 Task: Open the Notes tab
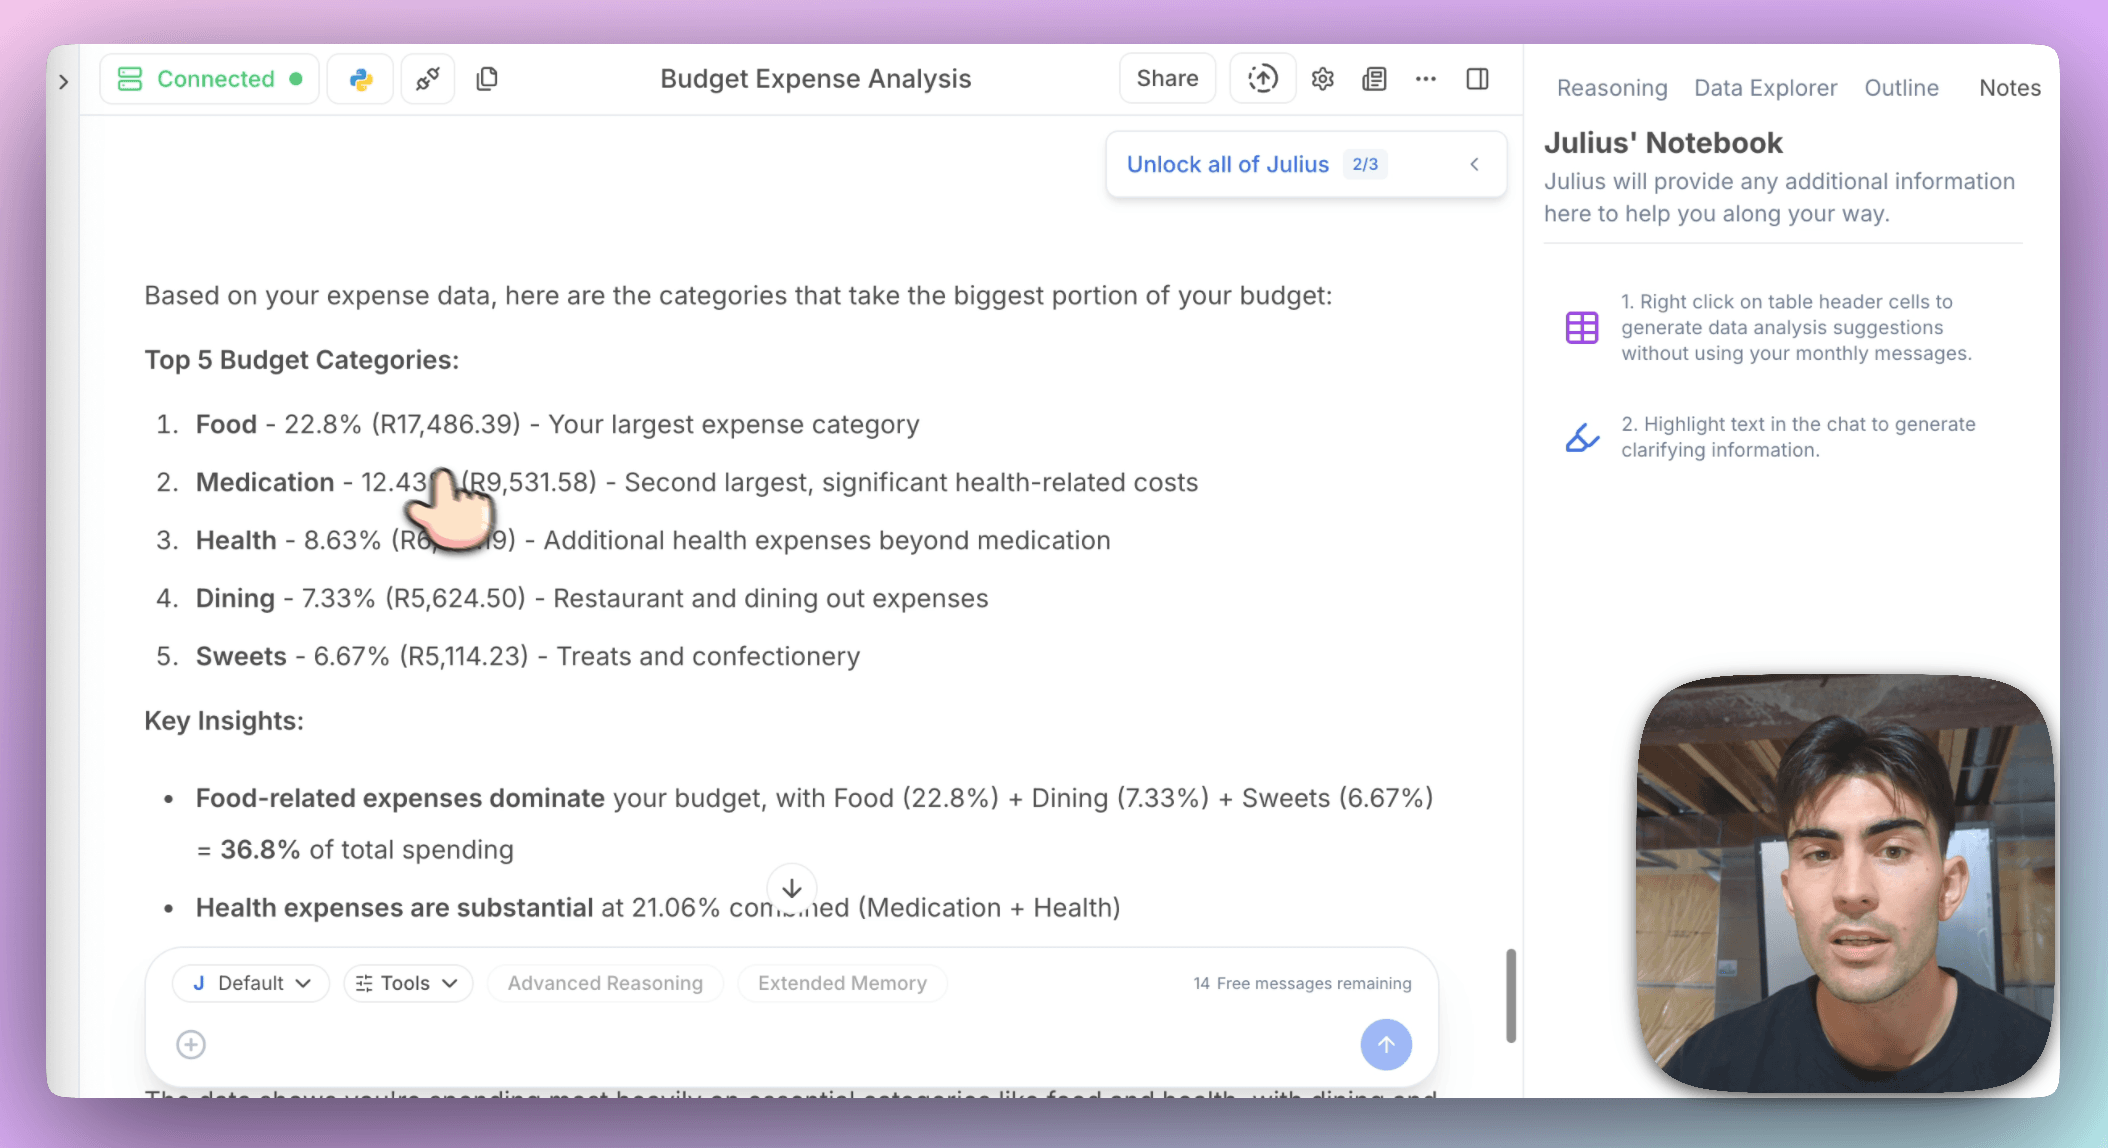click(x=2009, y=88)
